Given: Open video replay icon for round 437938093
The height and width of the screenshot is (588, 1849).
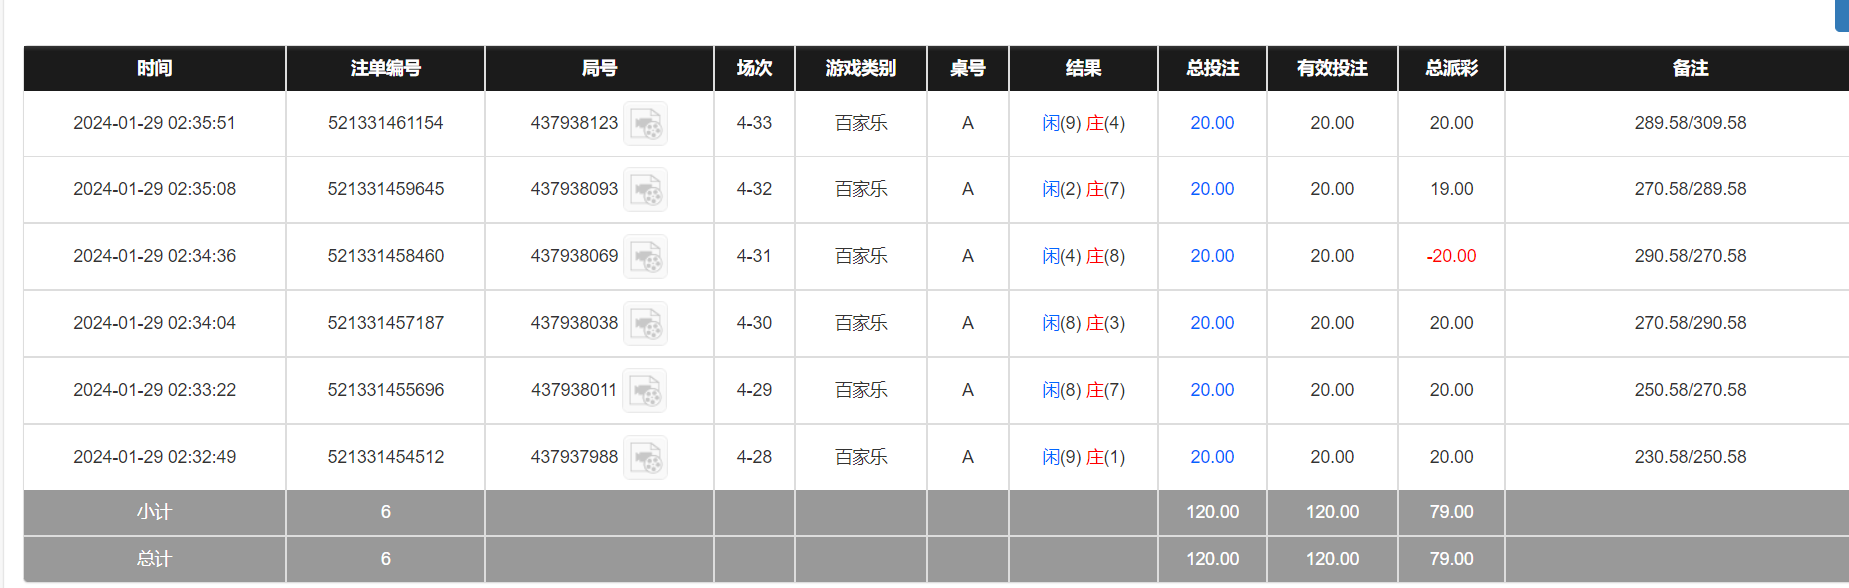Looking at the screenshot, I should click(645, 189).
